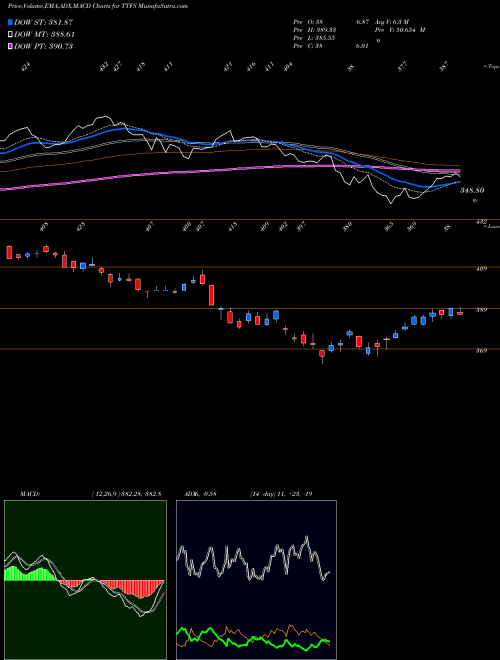This screenshot has width=500, height=660.
Task: Click the 'Pre H: 389.33' value
Action: point(314,30)
